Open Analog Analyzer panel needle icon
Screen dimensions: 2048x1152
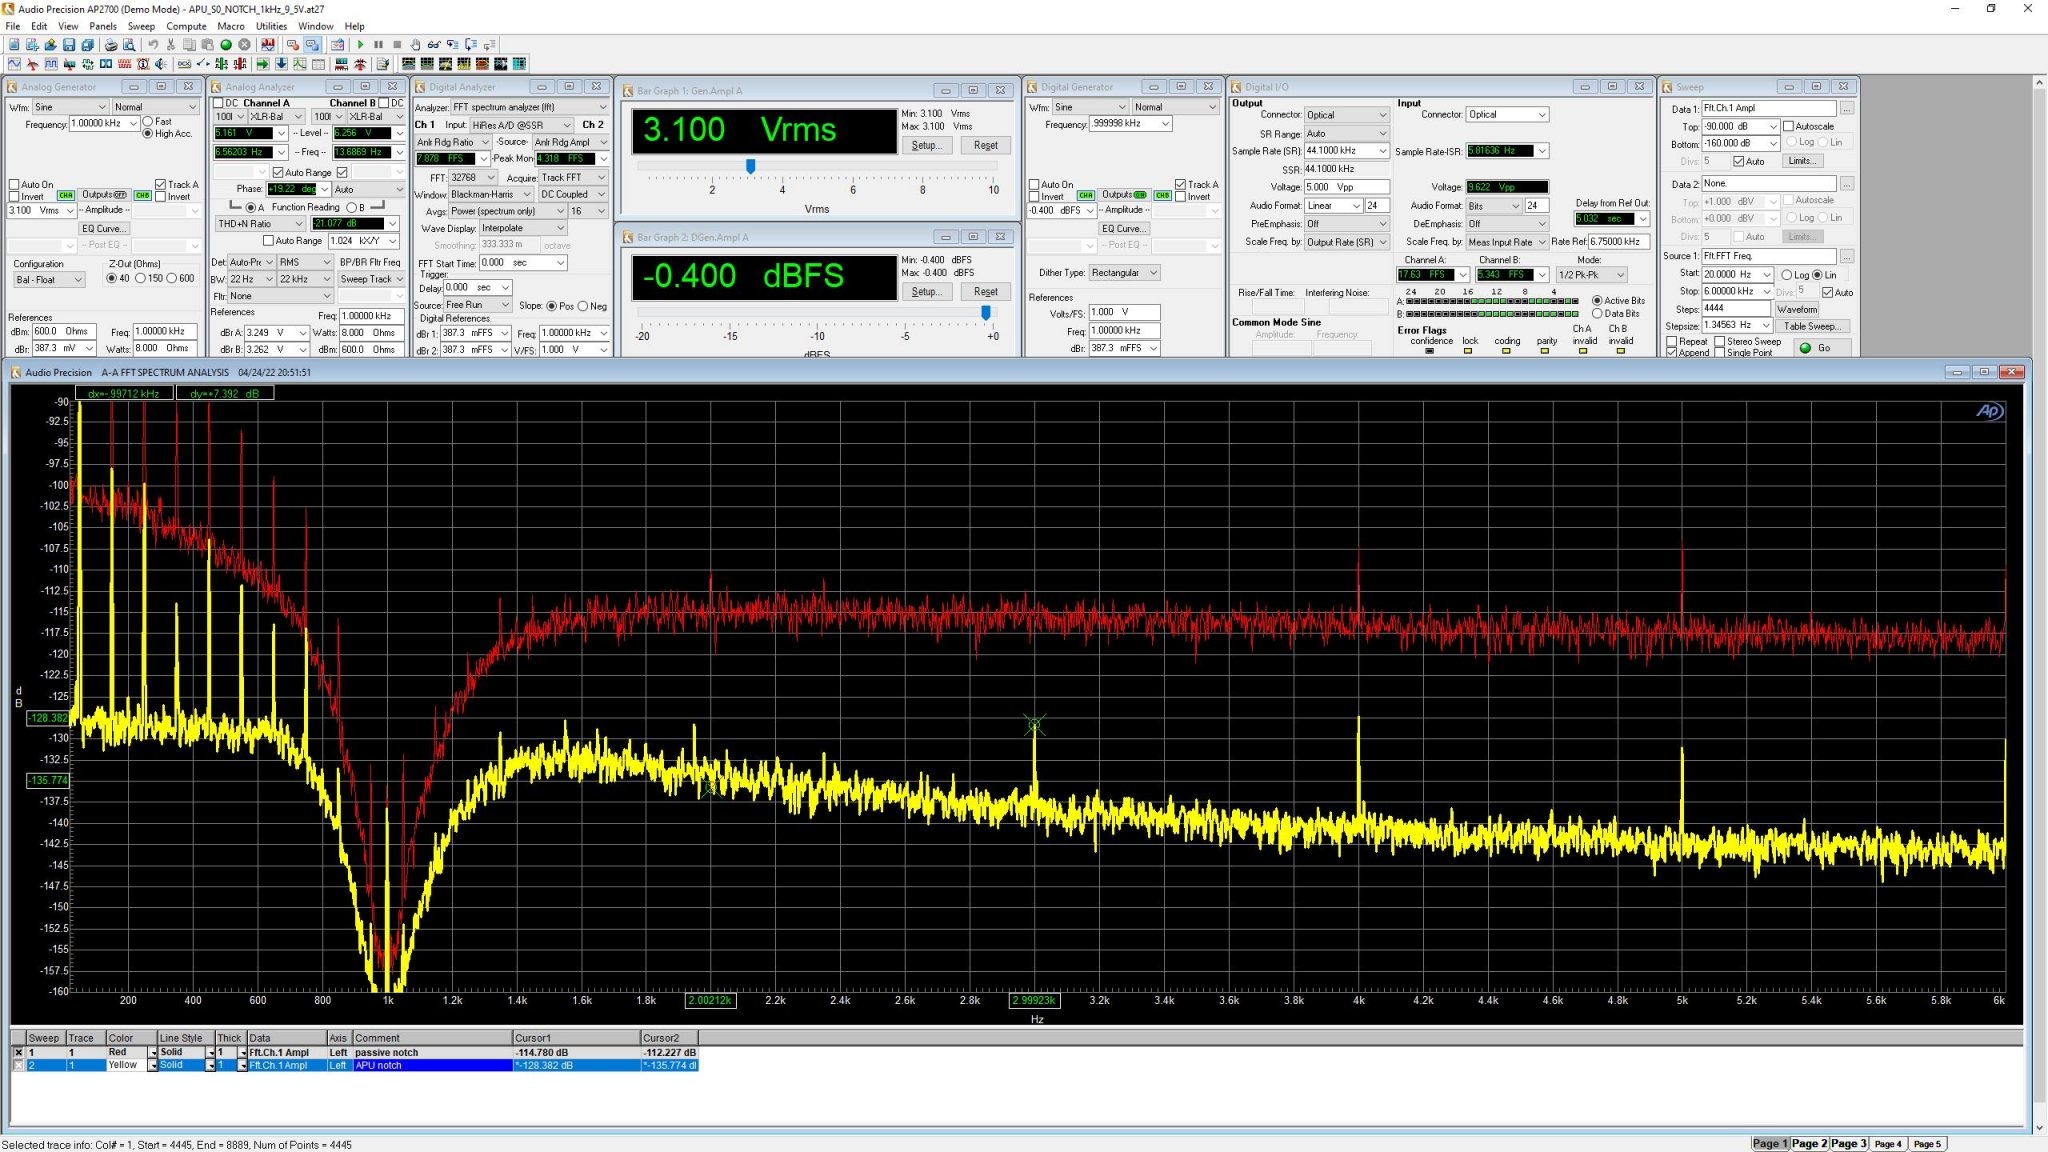pos(32,64)
